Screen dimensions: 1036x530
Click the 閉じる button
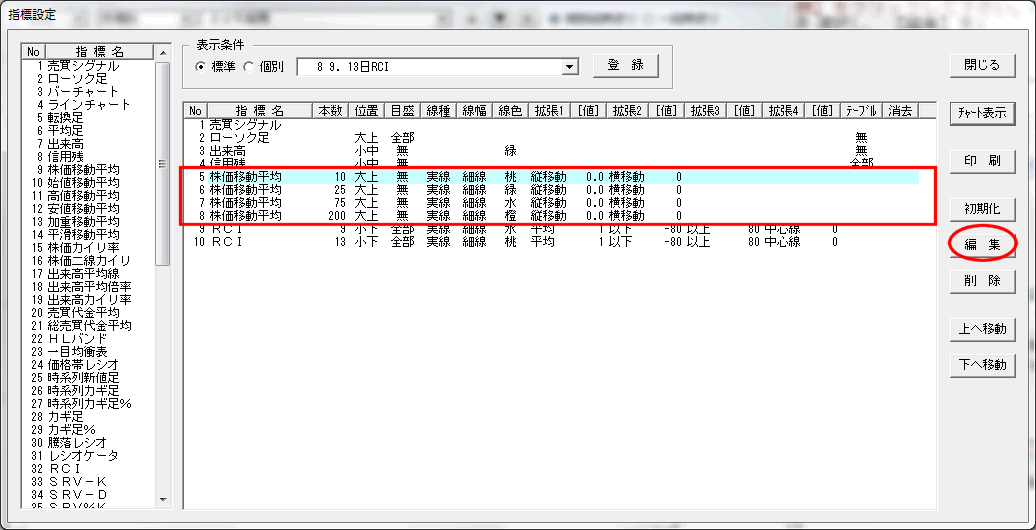coord(981,65)
